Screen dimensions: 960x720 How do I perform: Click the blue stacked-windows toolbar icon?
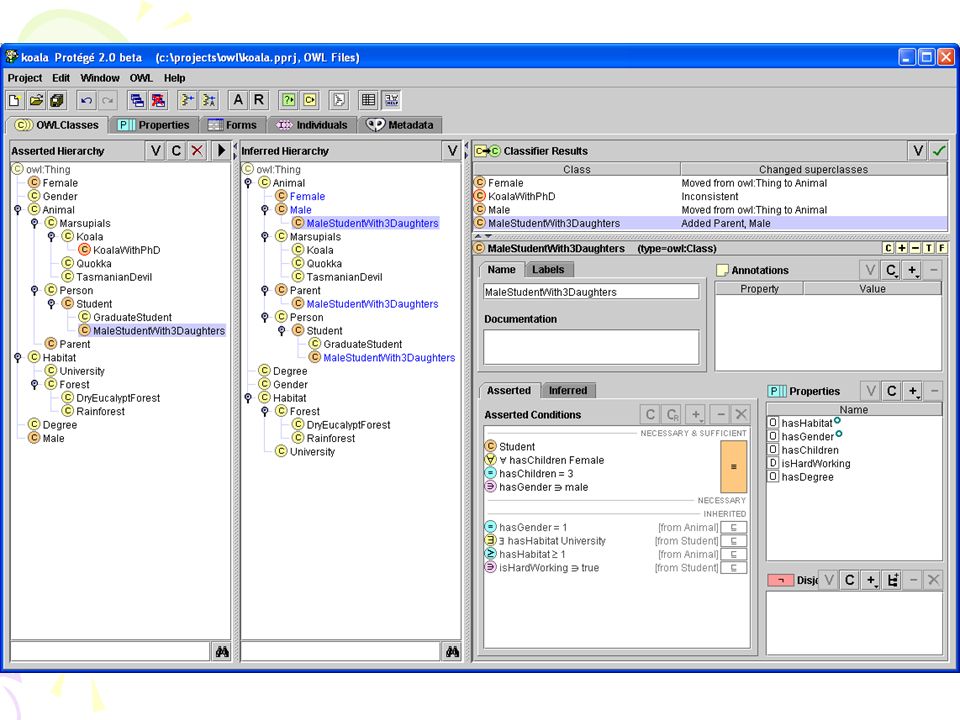(137, 100)
